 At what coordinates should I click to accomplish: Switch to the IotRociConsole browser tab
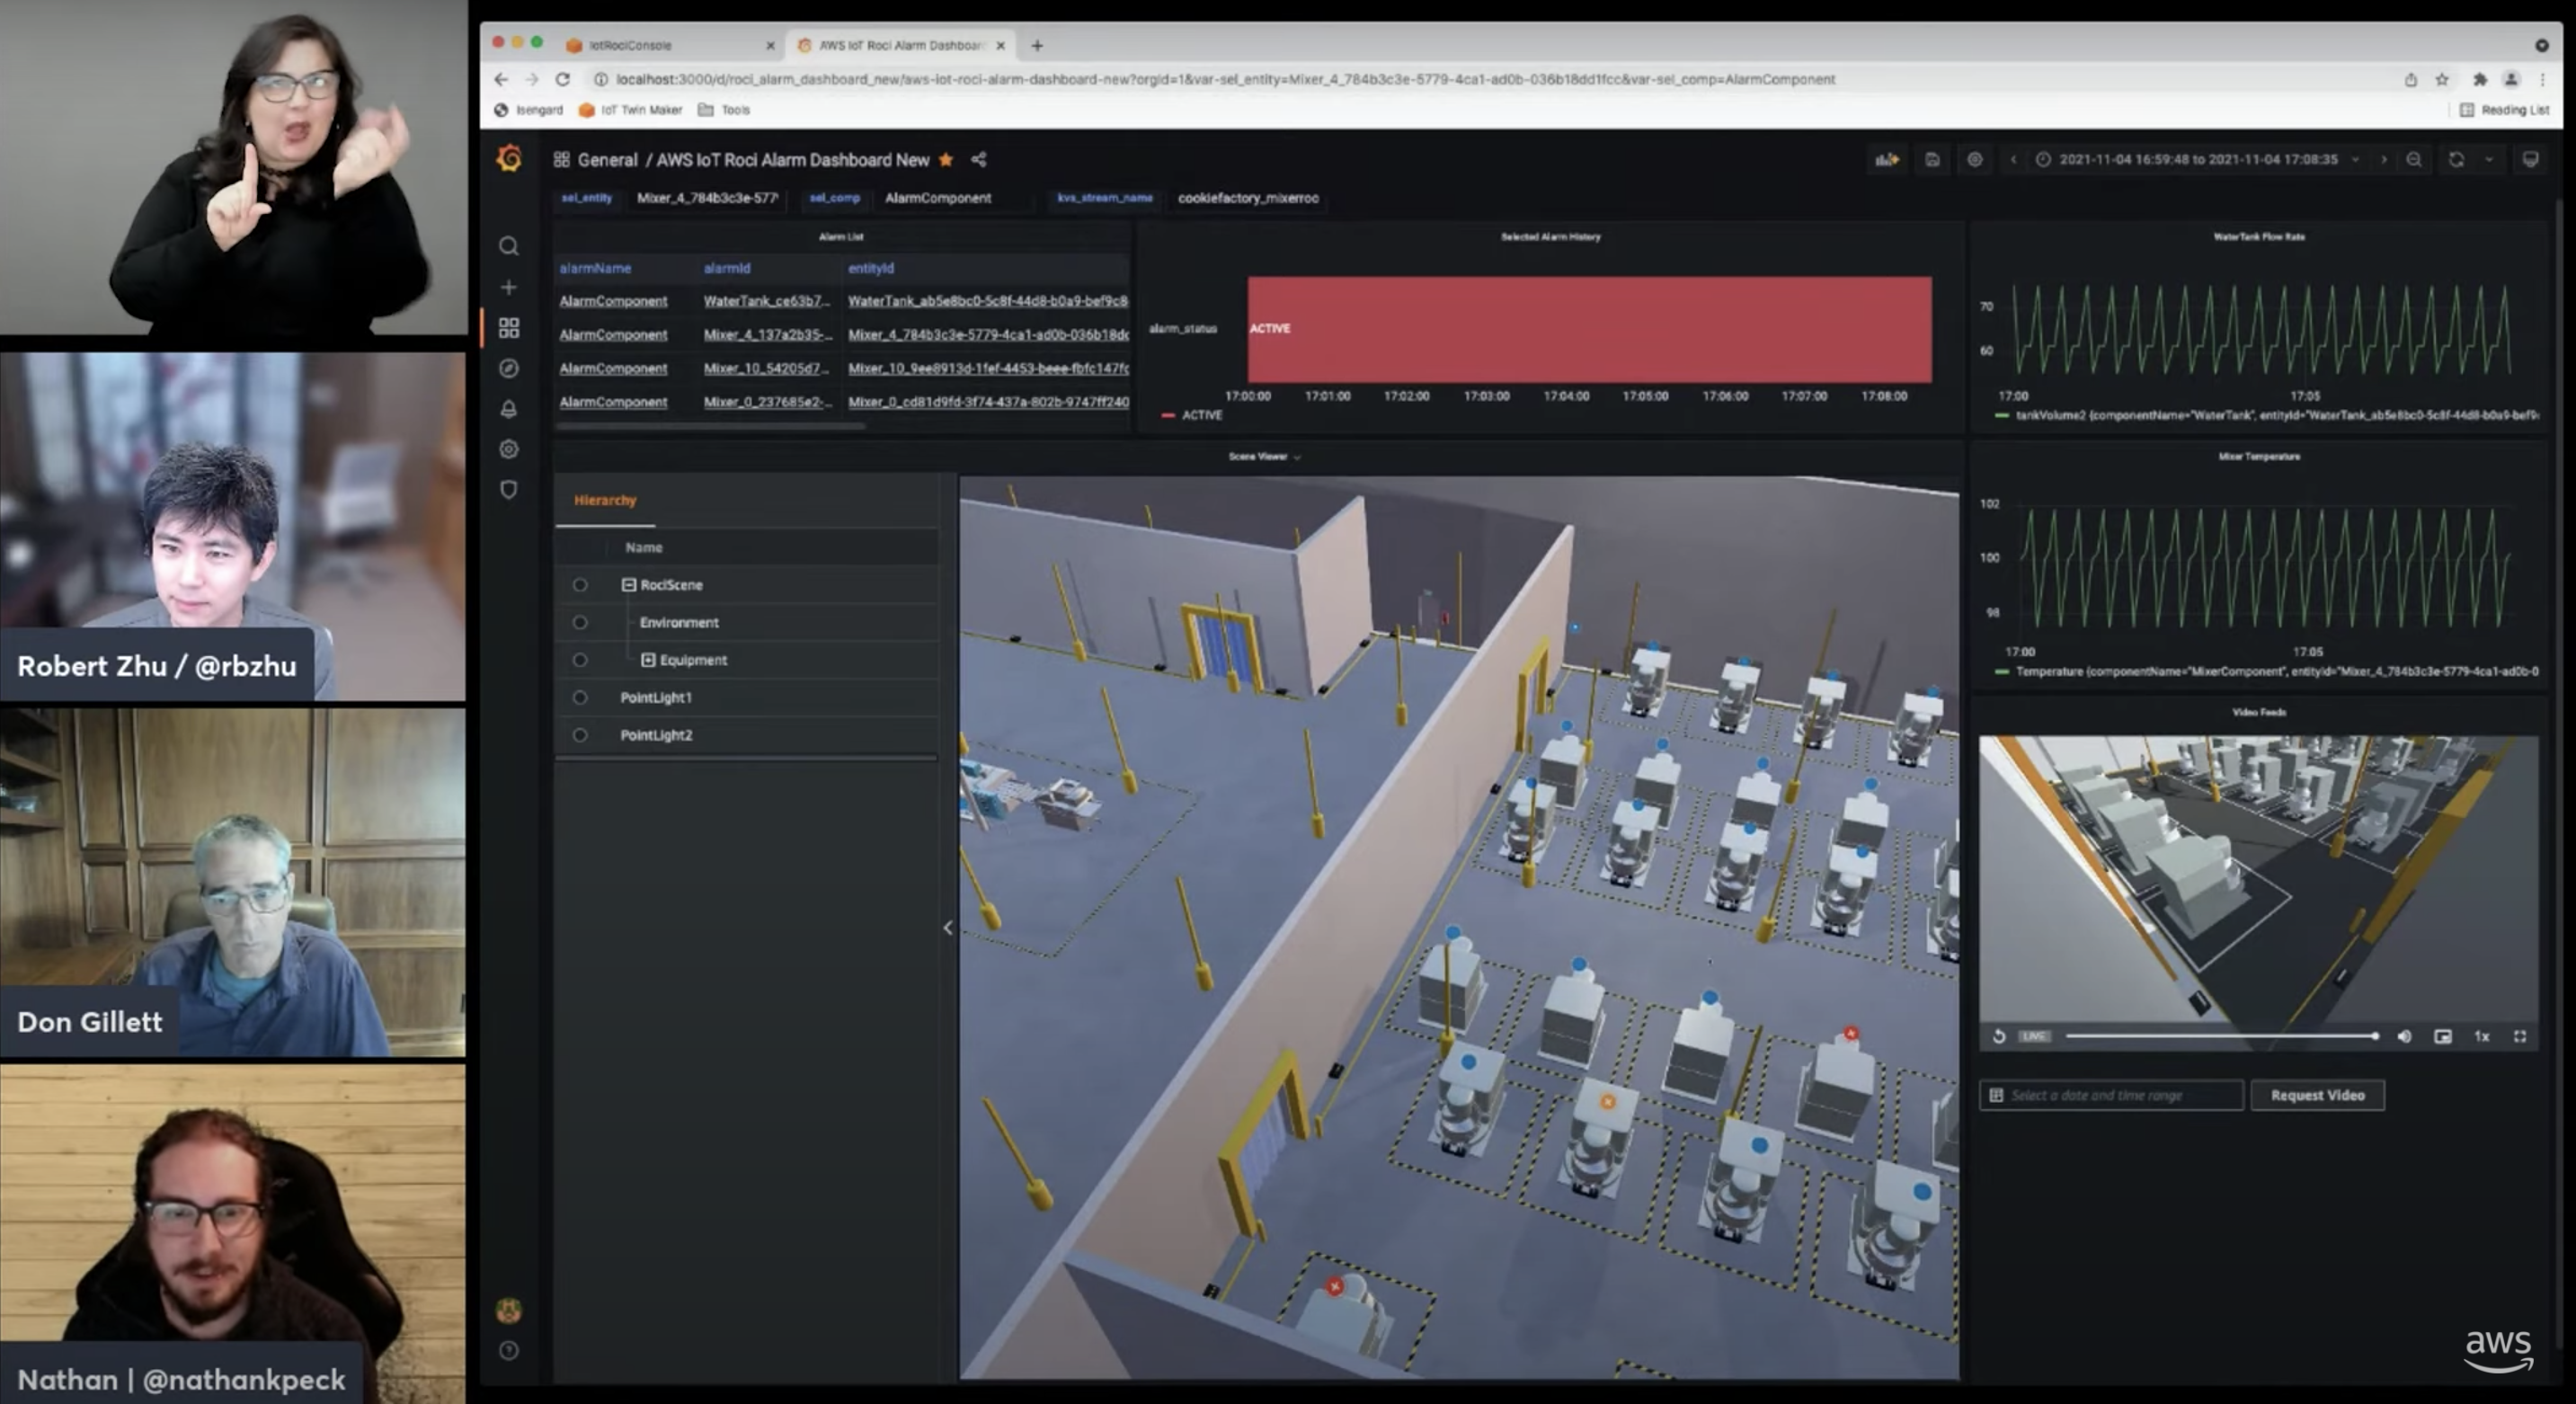(x=670, y=45)
